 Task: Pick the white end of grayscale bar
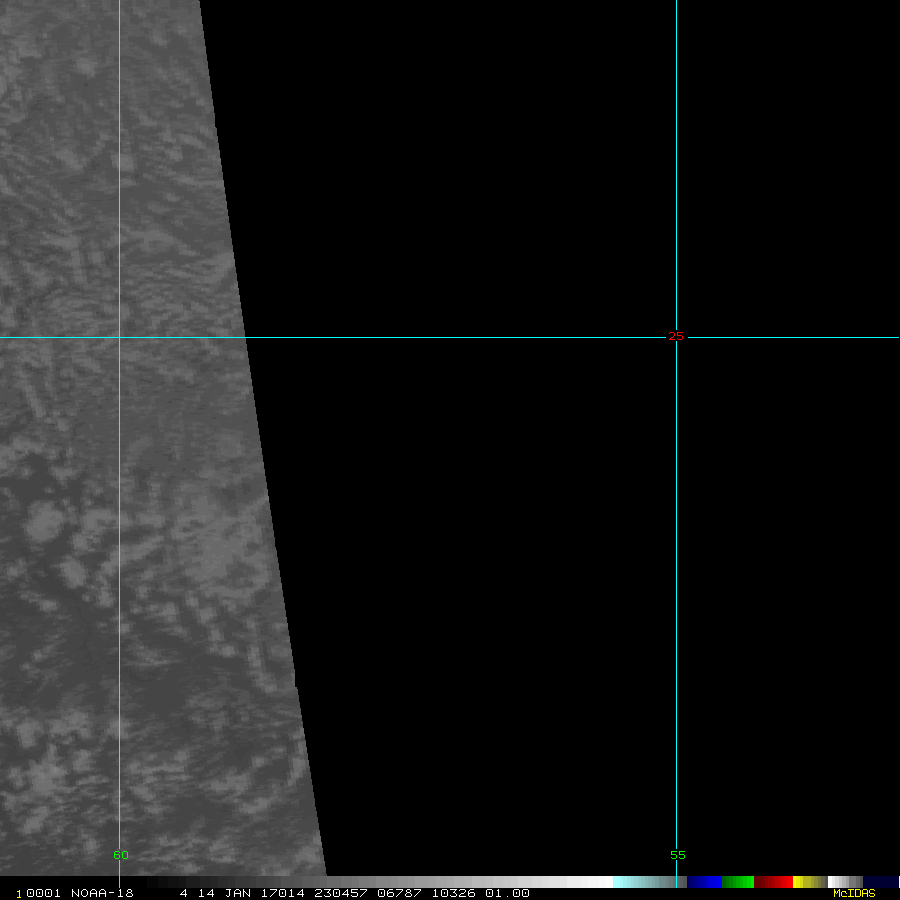click(598, 882)
